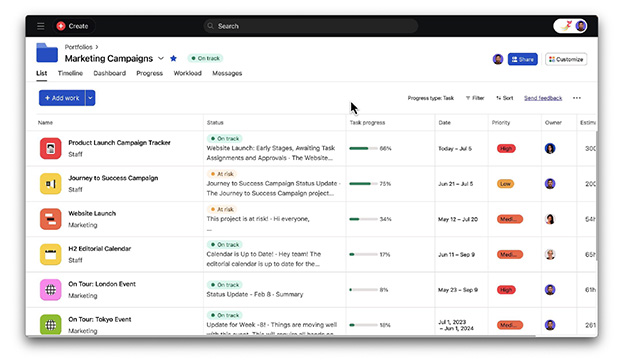Click the owner avatar on Journey to Success row

point(549,184)
